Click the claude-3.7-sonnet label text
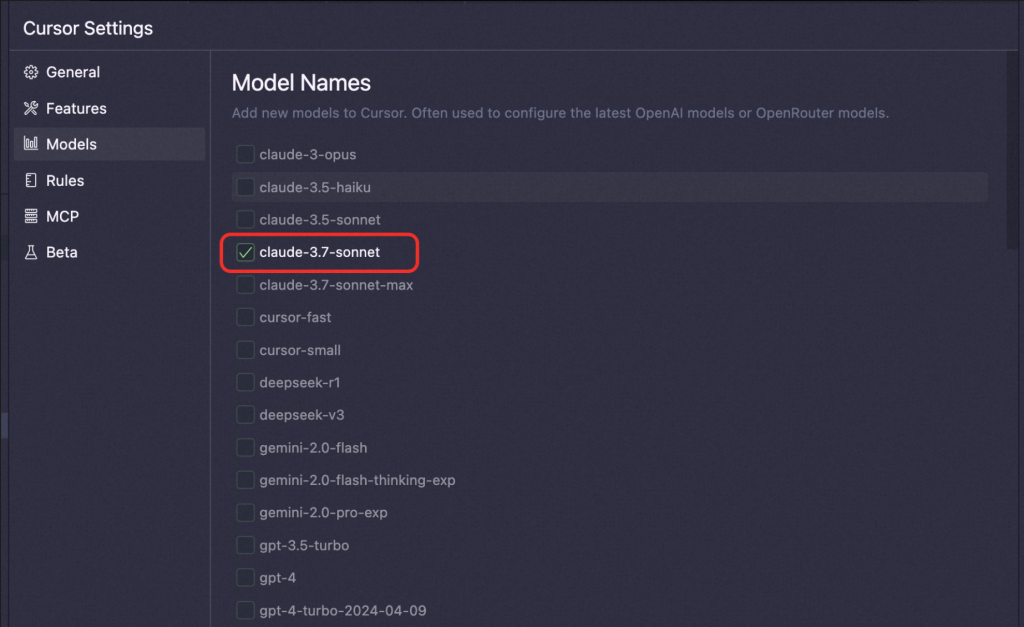The height and width of the screenshot is (627, 1024). tap(319, 252)
